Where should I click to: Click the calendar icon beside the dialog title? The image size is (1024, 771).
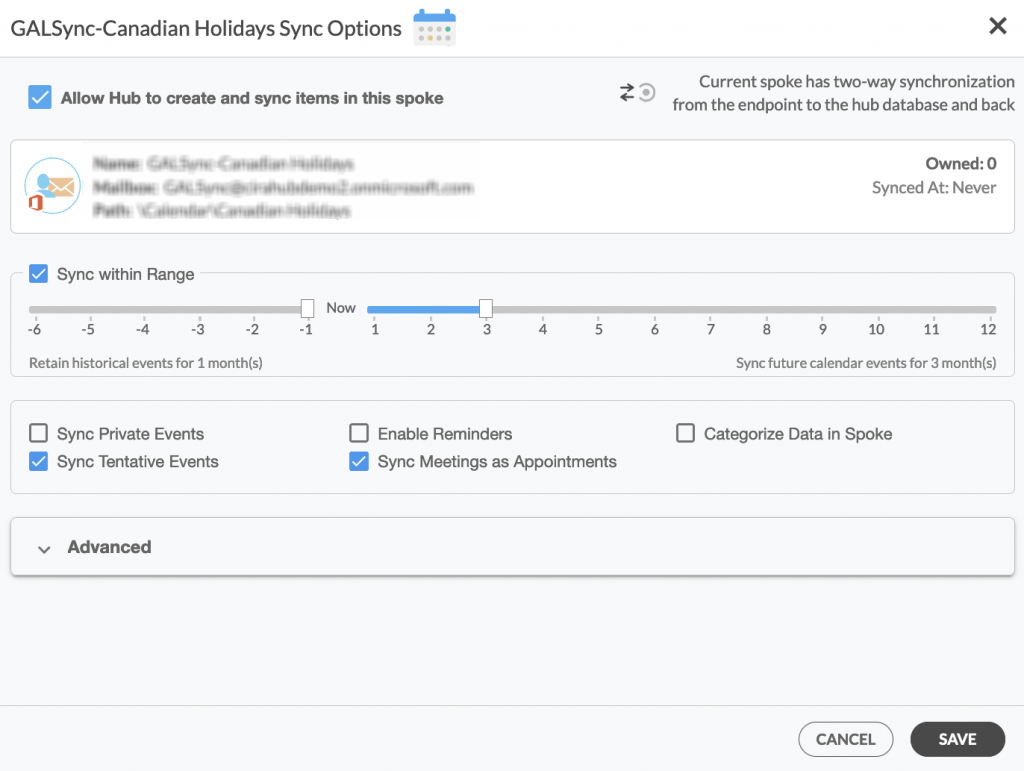434,27
